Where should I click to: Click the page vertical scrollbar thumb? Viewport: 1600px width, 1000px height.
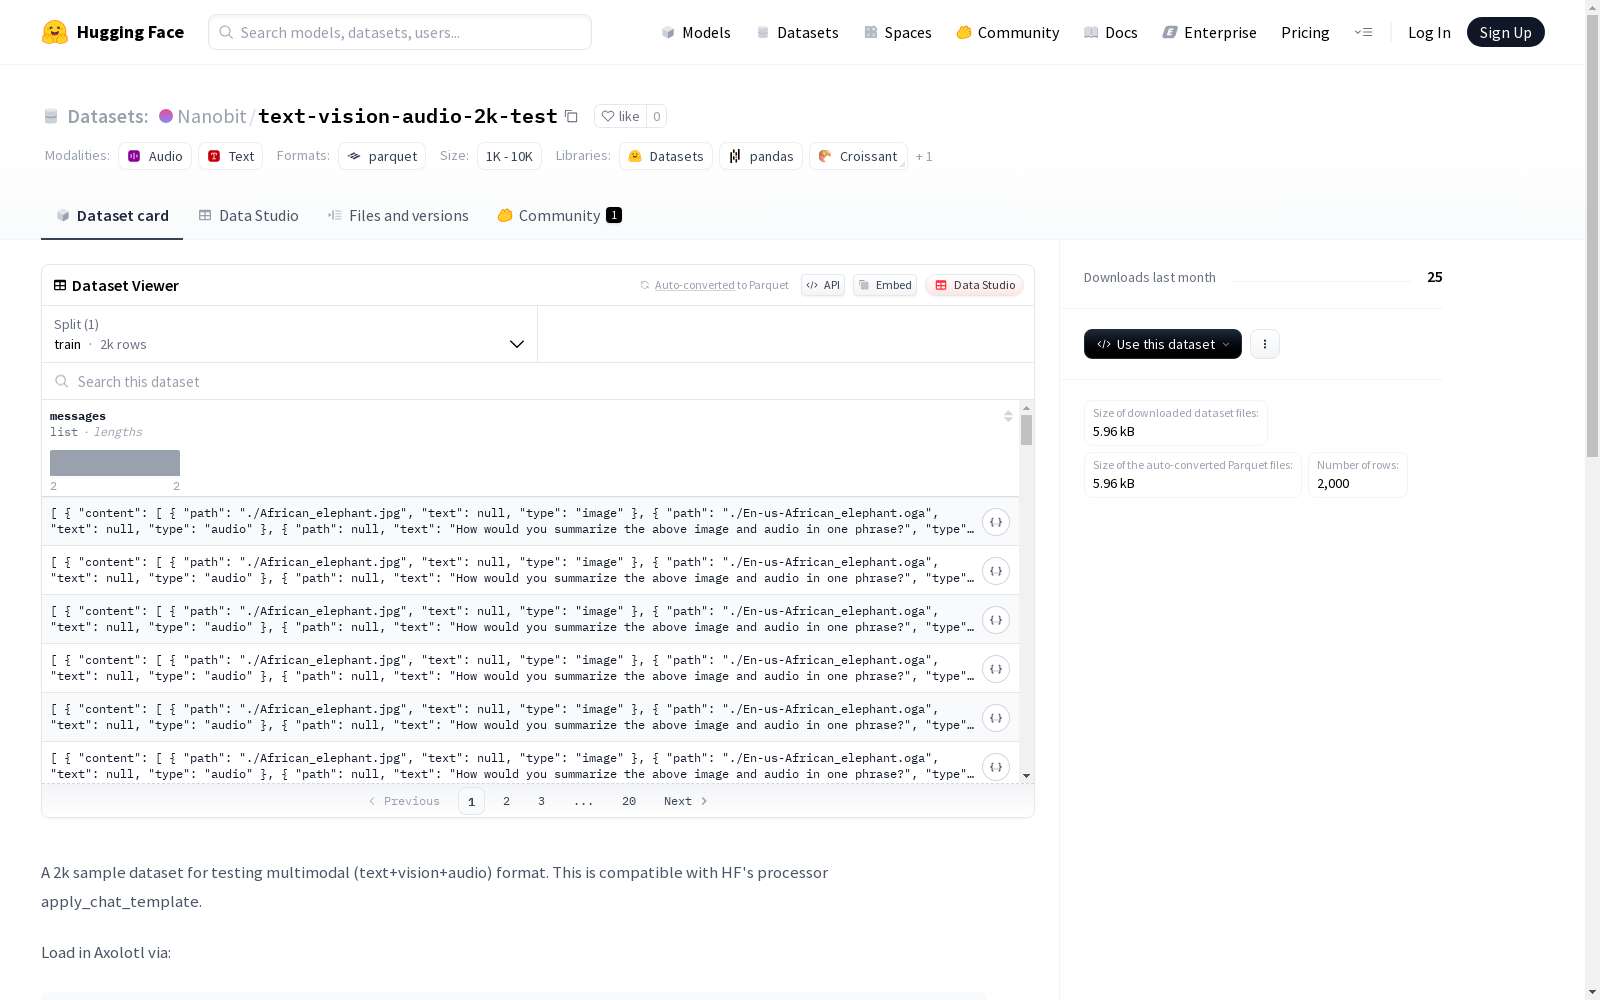point(1592,235)
